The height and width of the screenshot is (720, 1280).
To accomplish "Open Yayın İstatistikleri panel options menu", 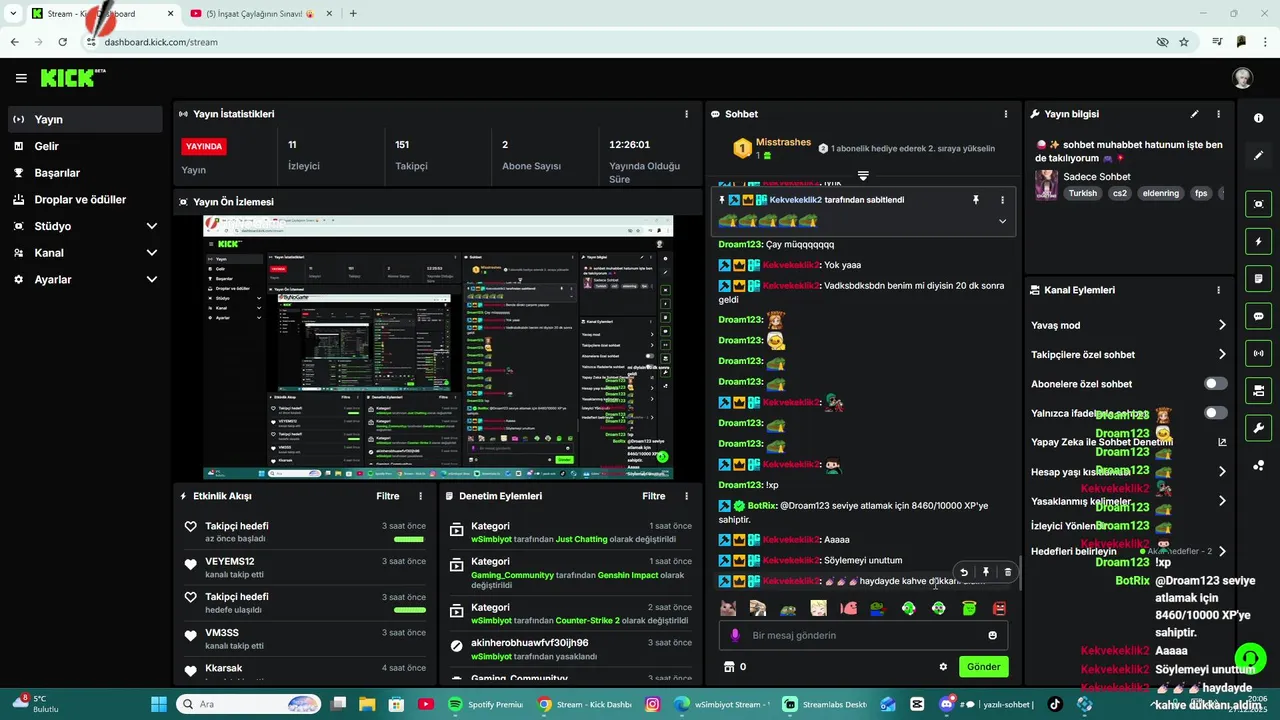I will (686, 114).
